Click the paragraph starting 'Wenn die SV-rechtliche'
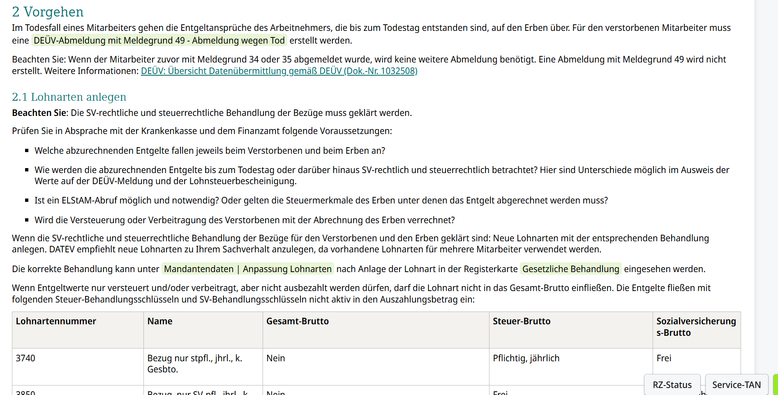The height and width of the screenshot is (395, 778). pyautogui.click(x=360, y=244)
